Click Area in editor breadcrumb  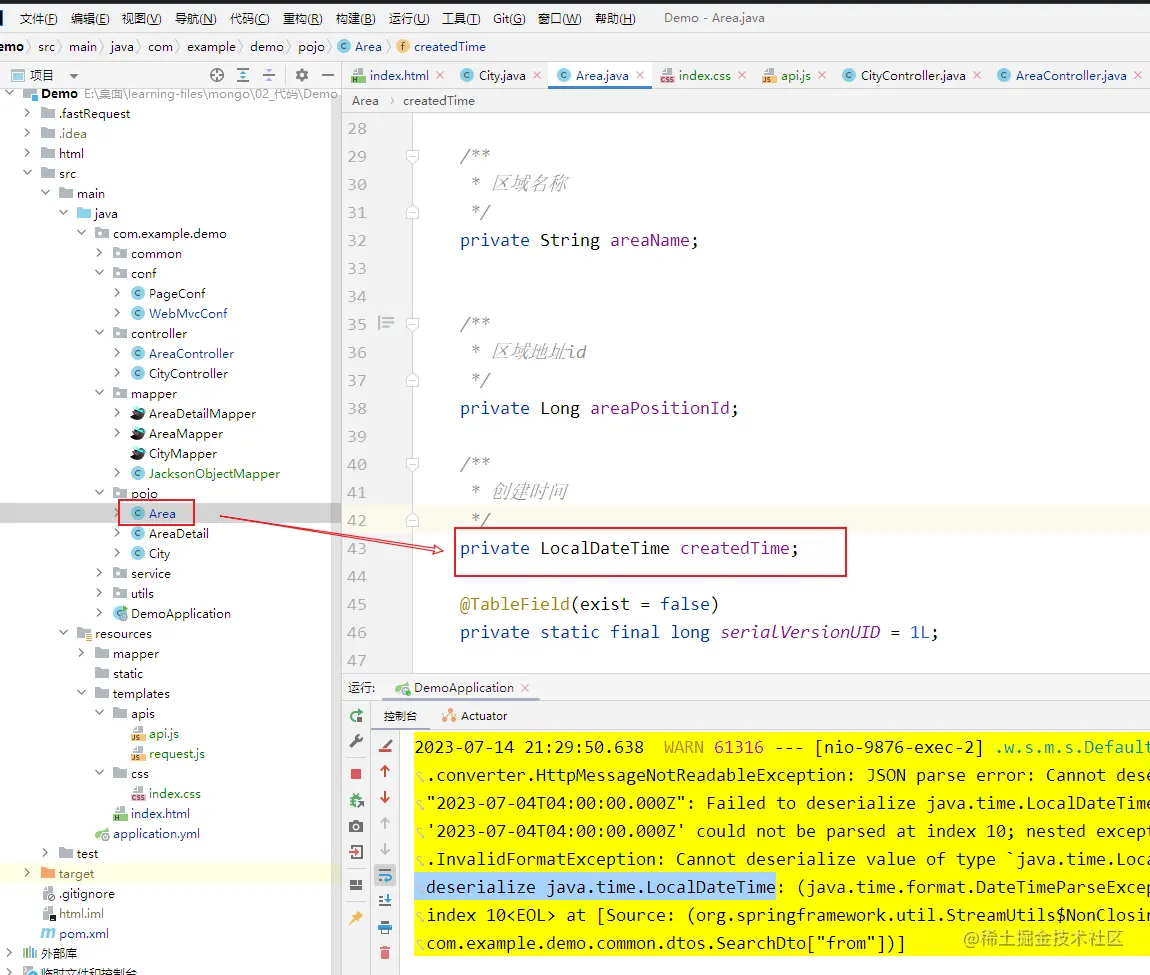point(365,101)
